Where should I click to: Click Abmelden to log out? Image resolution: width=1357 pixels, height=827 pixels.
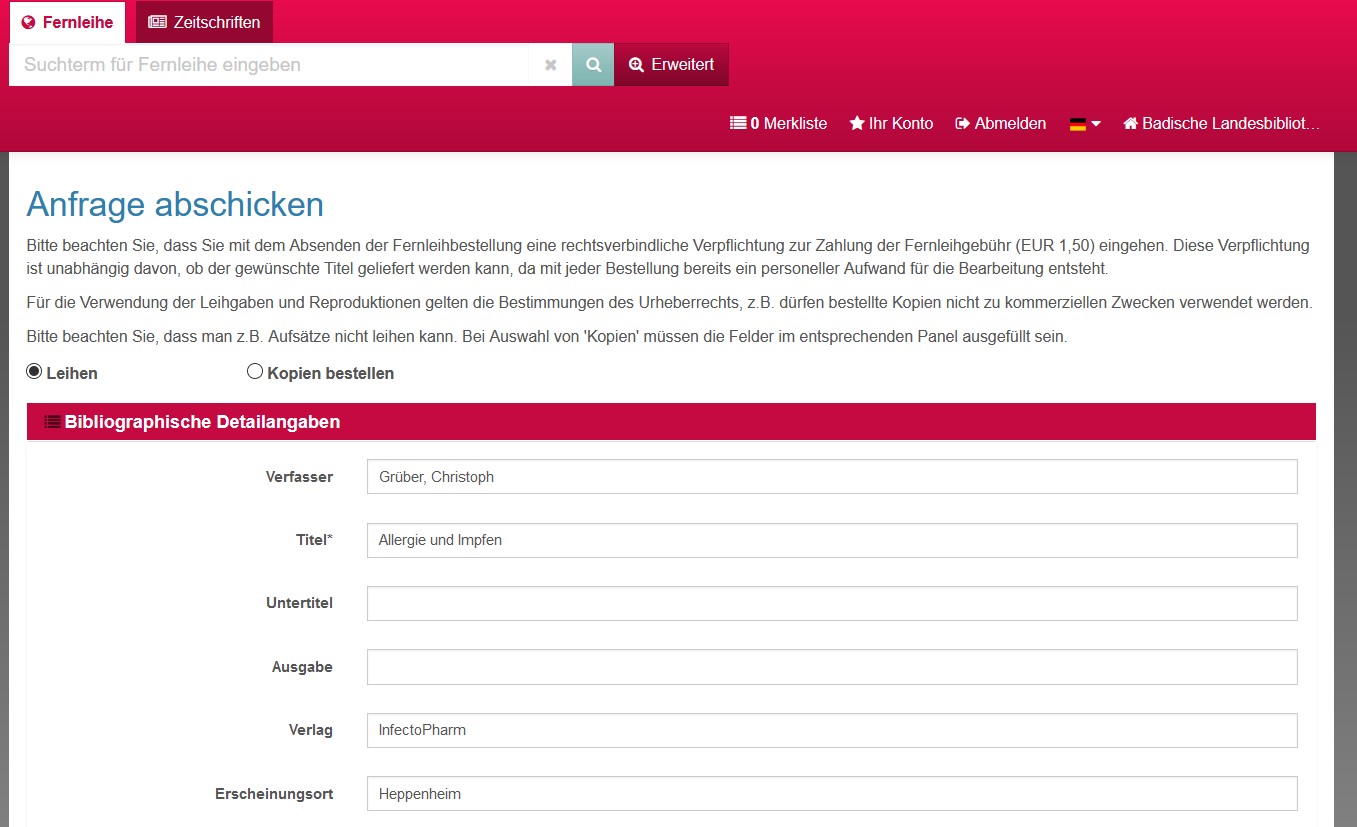pyautogui.click(x=1001, y=124)
